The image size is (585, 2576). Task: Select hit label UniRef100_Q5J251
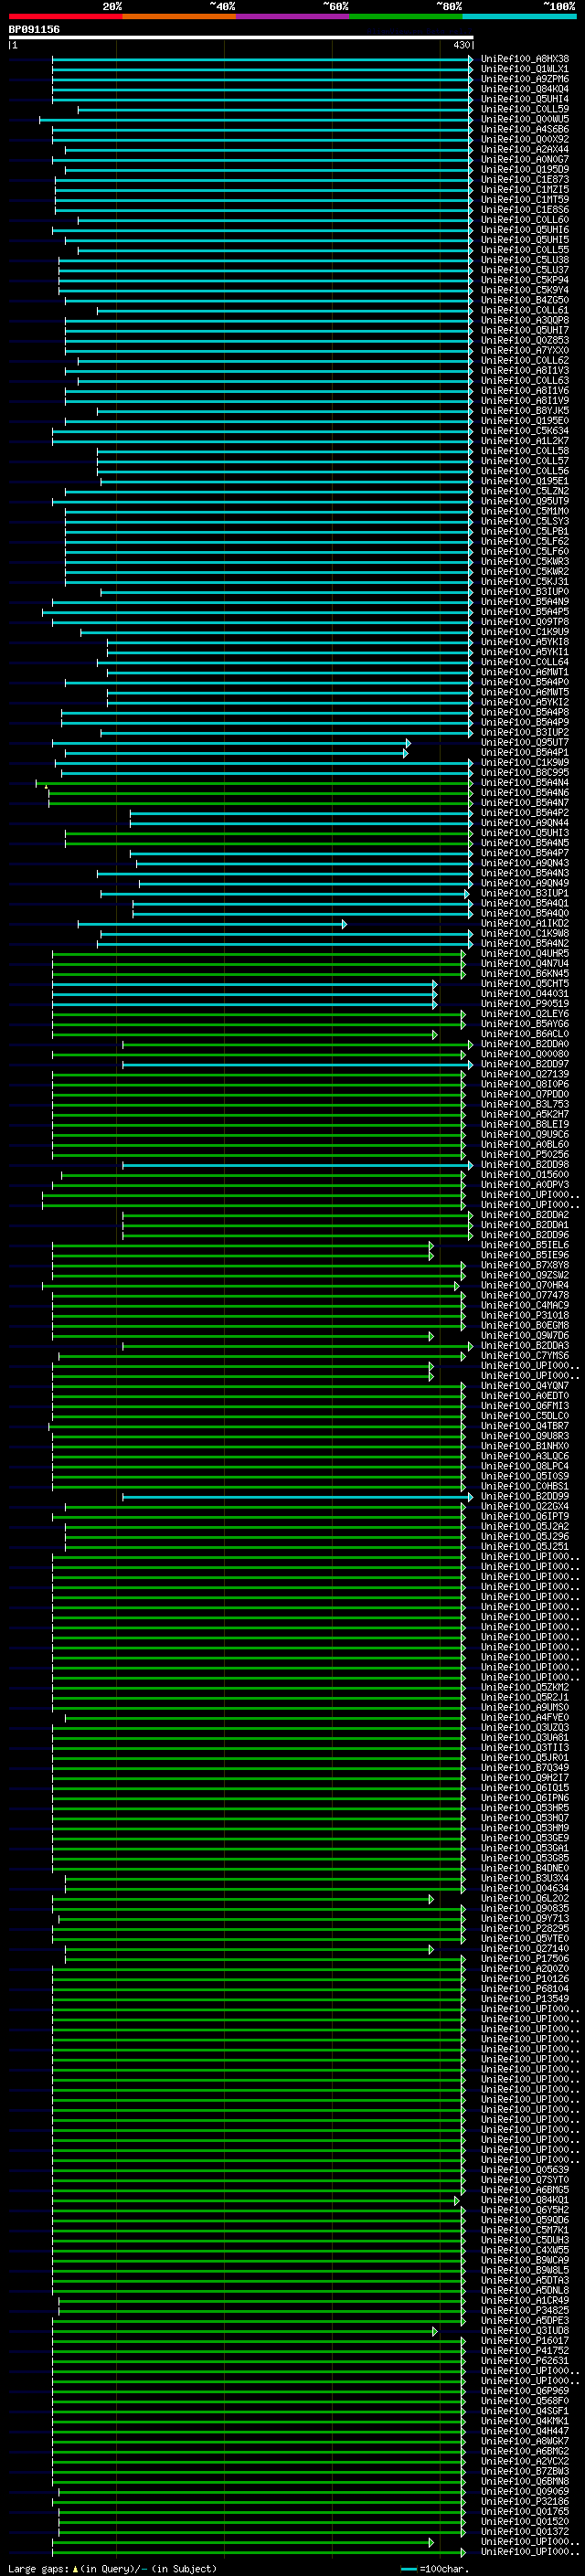point(525,1547)
